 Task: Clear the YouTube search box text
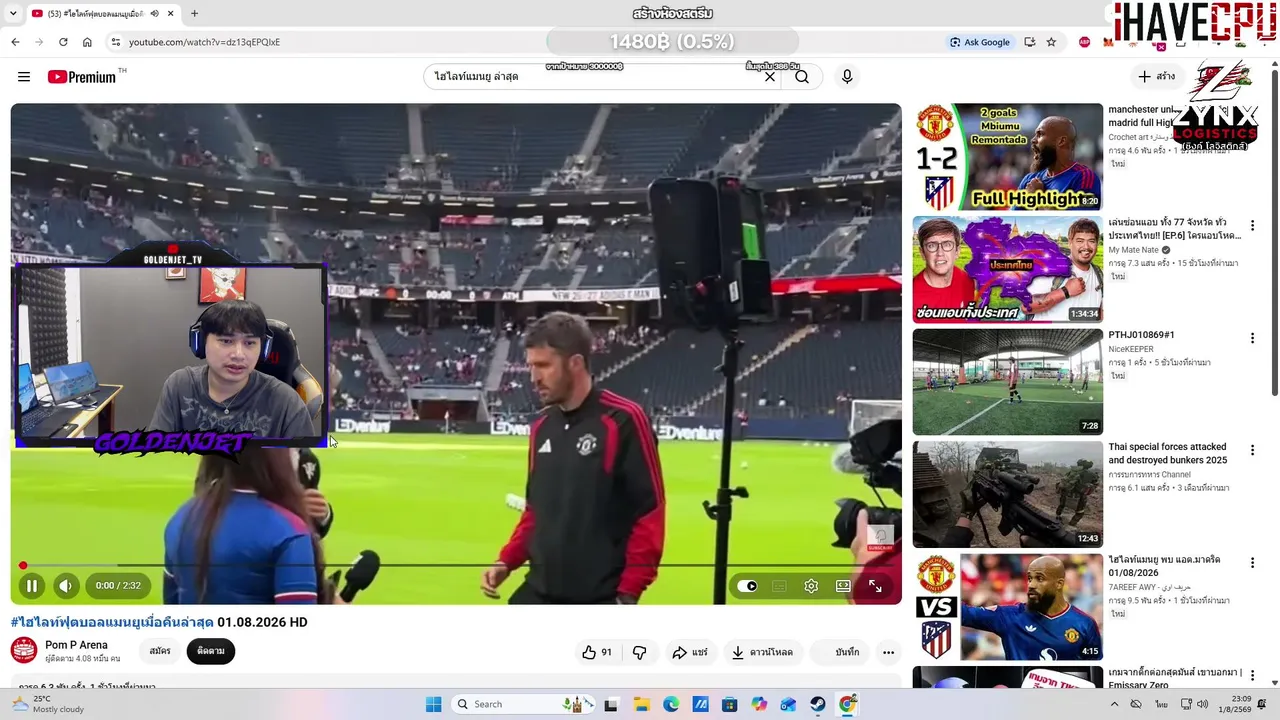(770, 77)
